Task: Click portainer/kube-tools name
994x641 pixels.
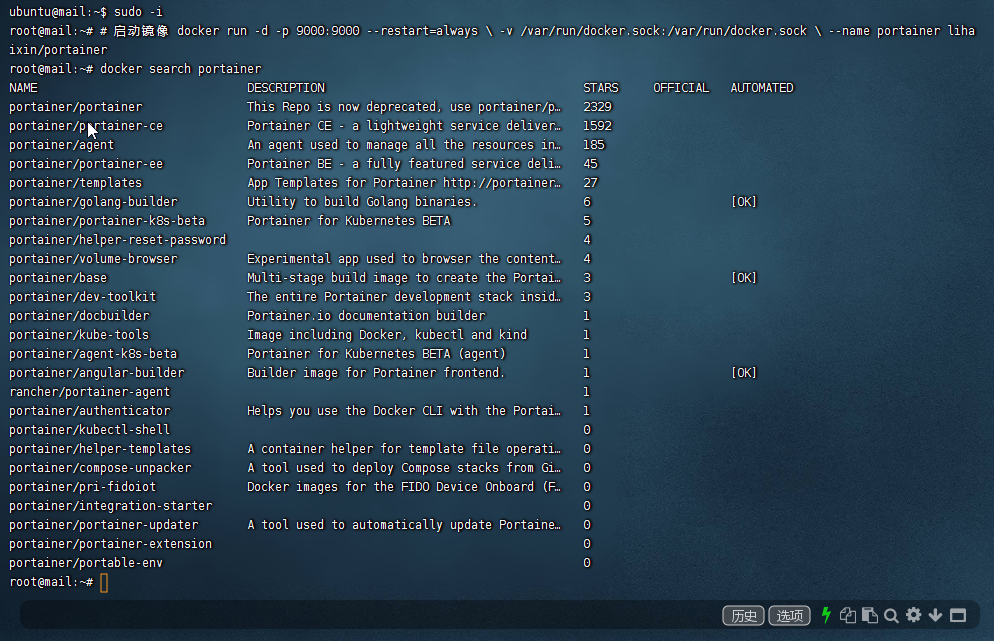Action: [79, 335]
